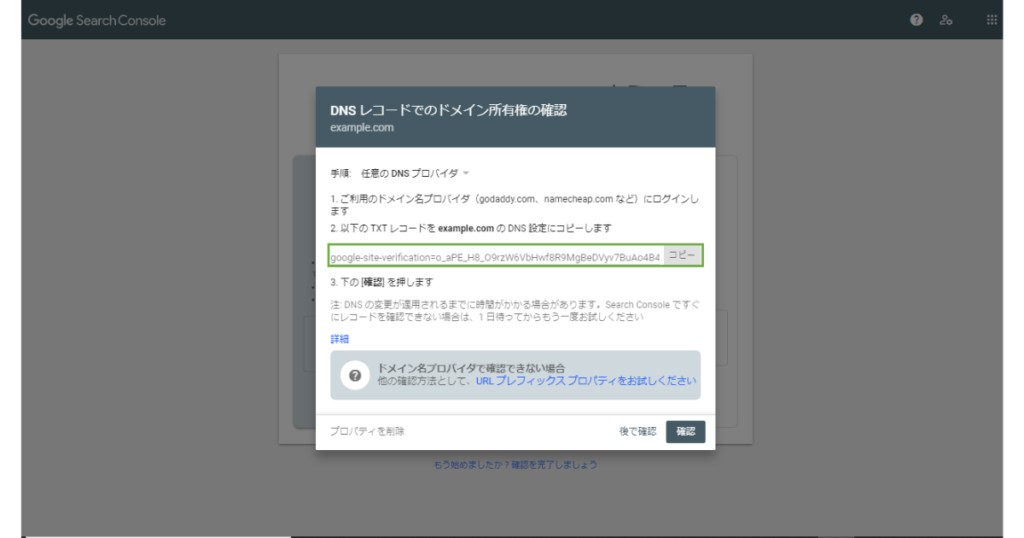Open the user settings account icon
Image resolution: width=1024 pixels, height=538 pixels.
point(946,20)
